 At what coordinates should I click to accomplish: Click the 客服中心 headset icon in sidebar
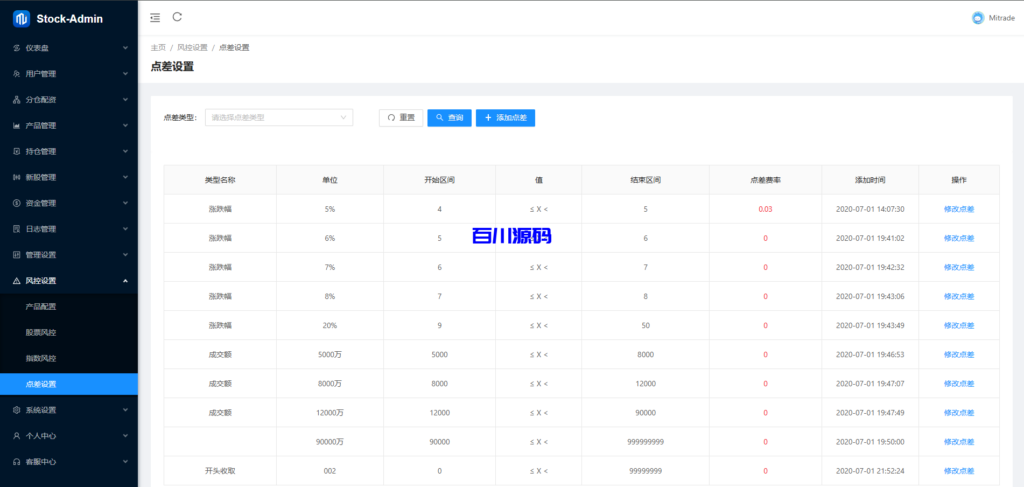click(16, 462)
